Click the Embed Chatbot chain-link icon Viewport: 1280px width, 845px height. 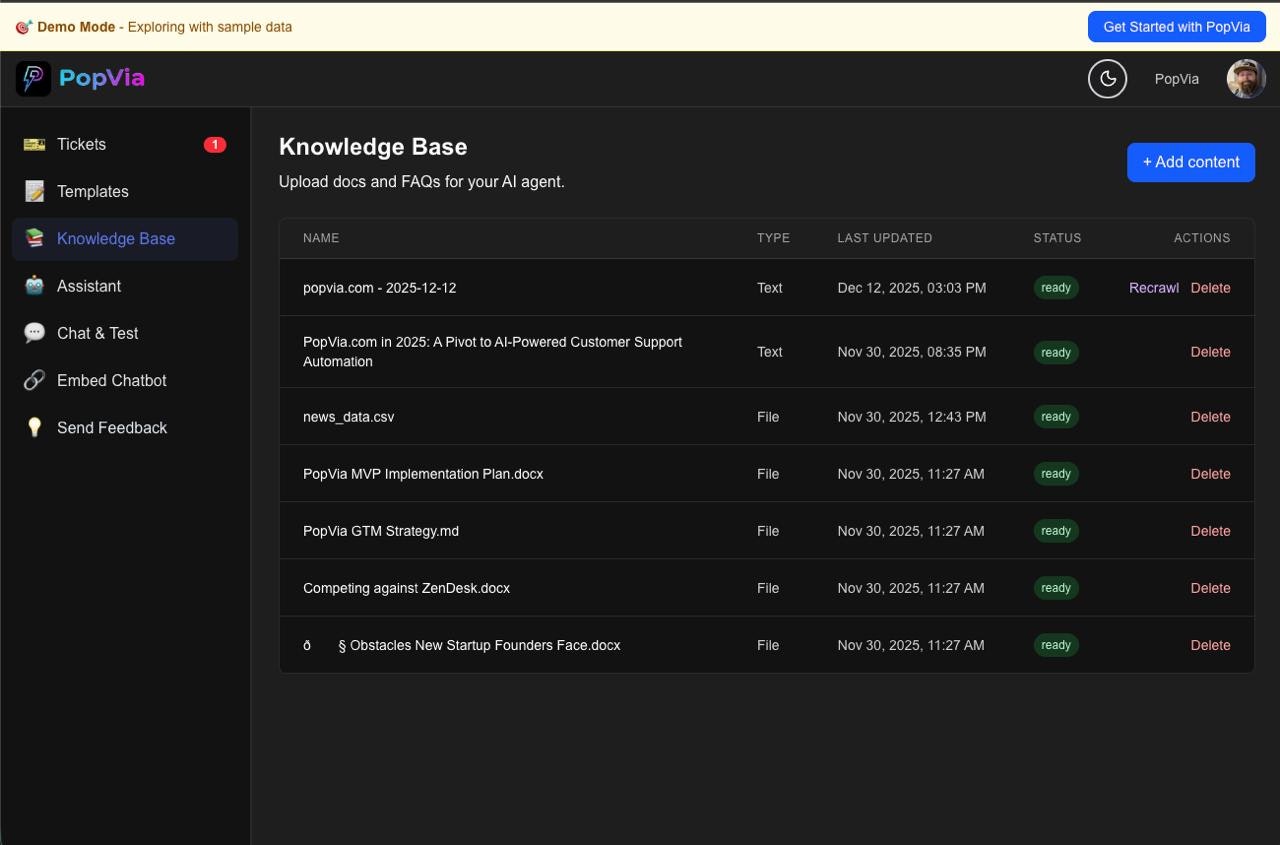coord(34,380)
